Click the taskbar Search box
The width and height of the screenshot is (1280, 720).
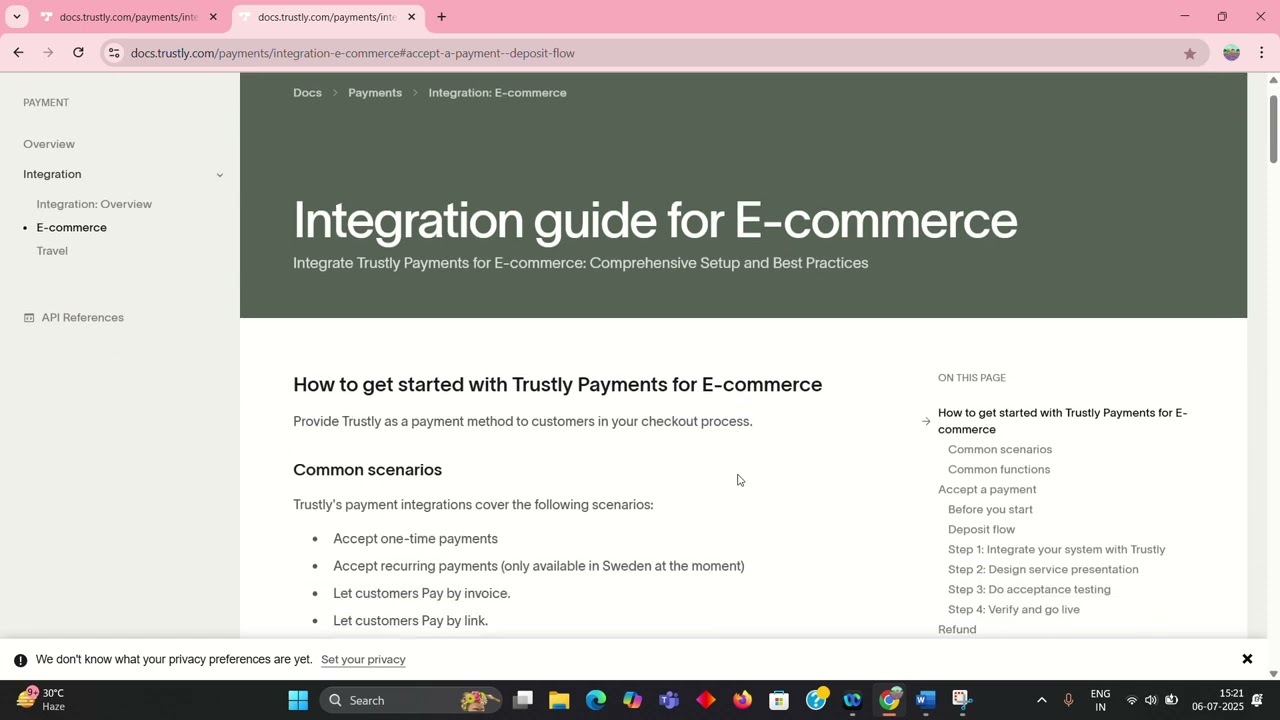[x=412, y=700]
